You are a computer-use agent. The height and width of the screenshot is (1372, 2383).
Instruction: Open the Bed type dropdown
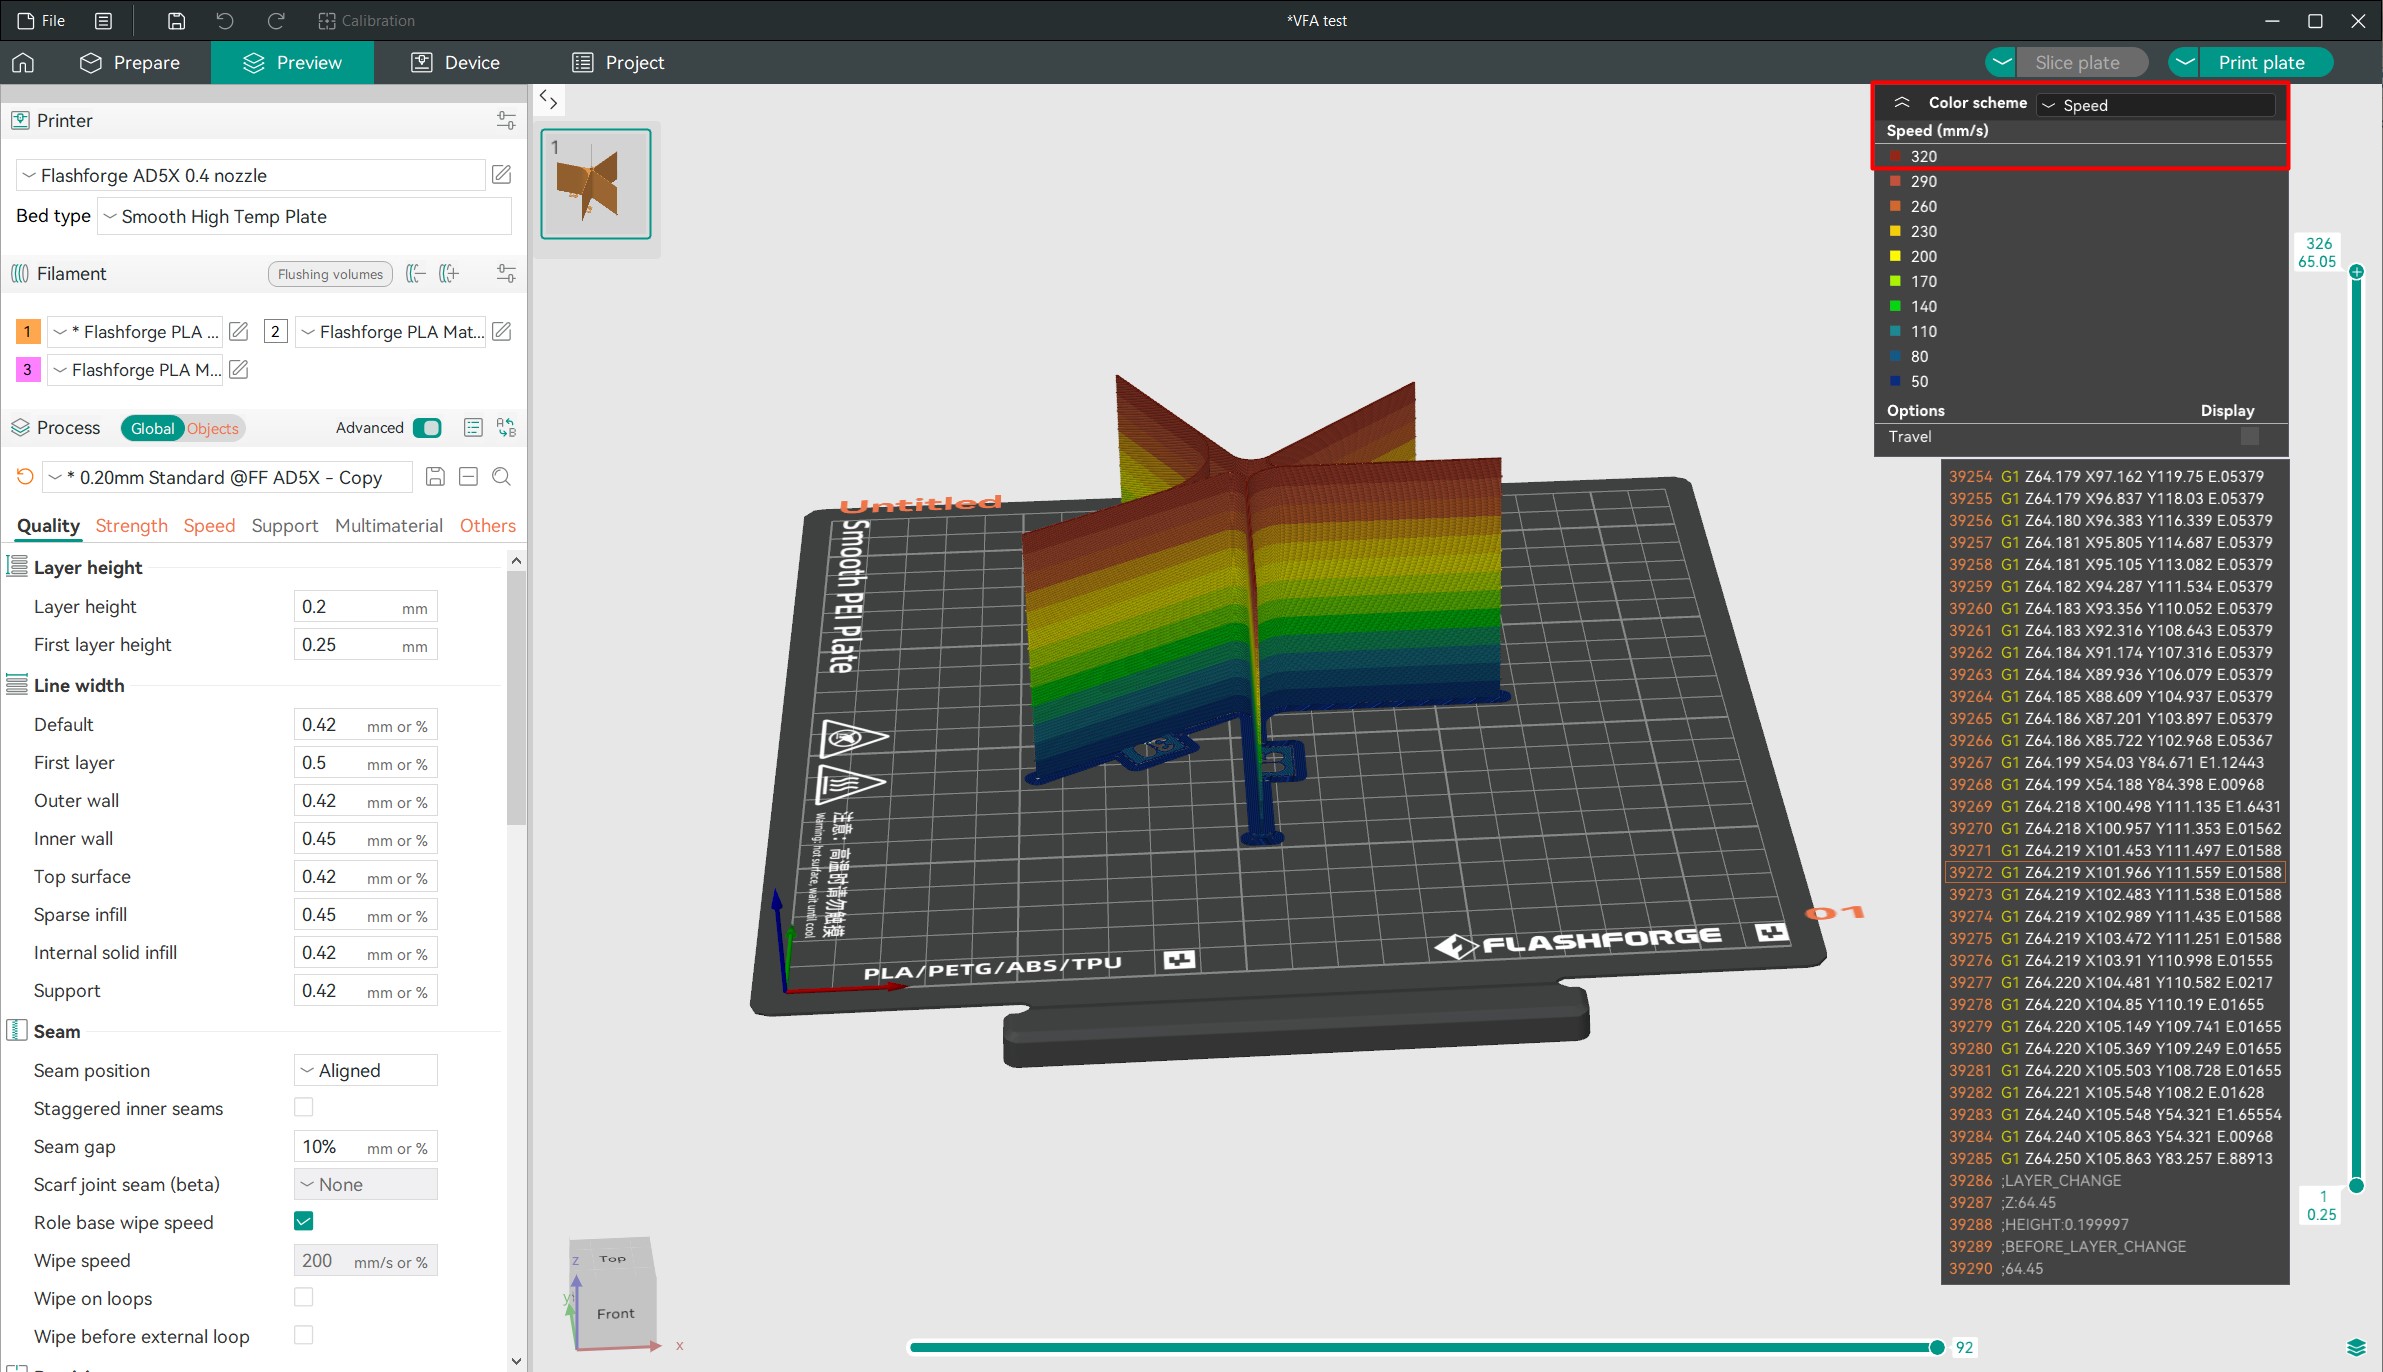pos(305,216)
